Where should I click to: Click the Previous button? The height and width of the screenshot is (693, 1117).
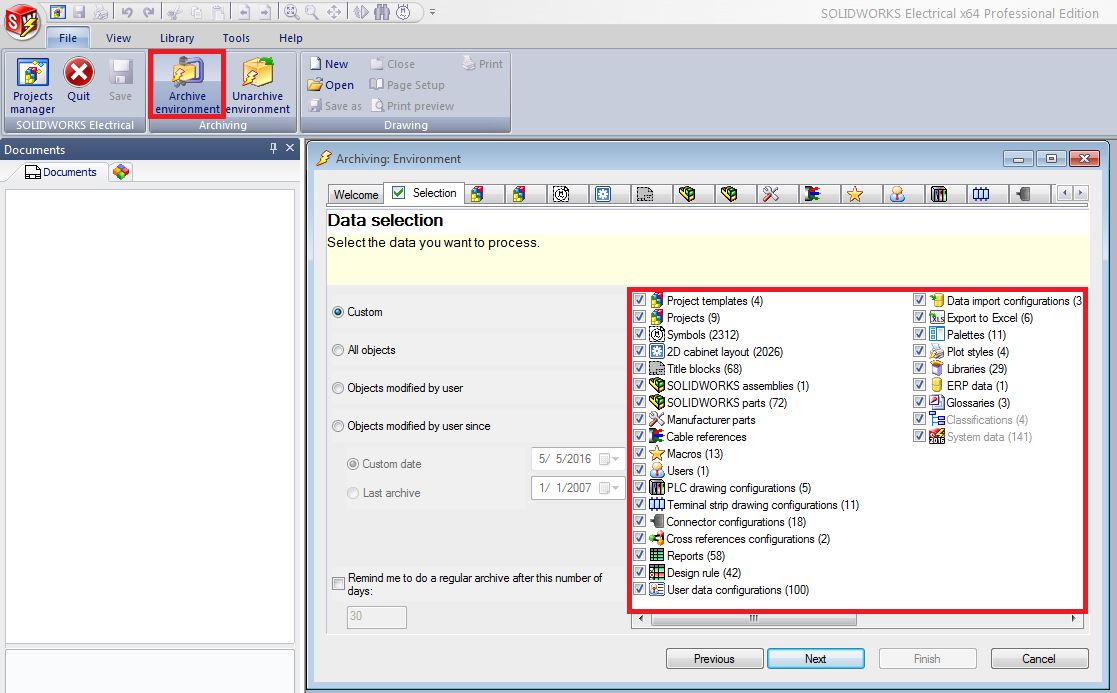click(715, 659)
